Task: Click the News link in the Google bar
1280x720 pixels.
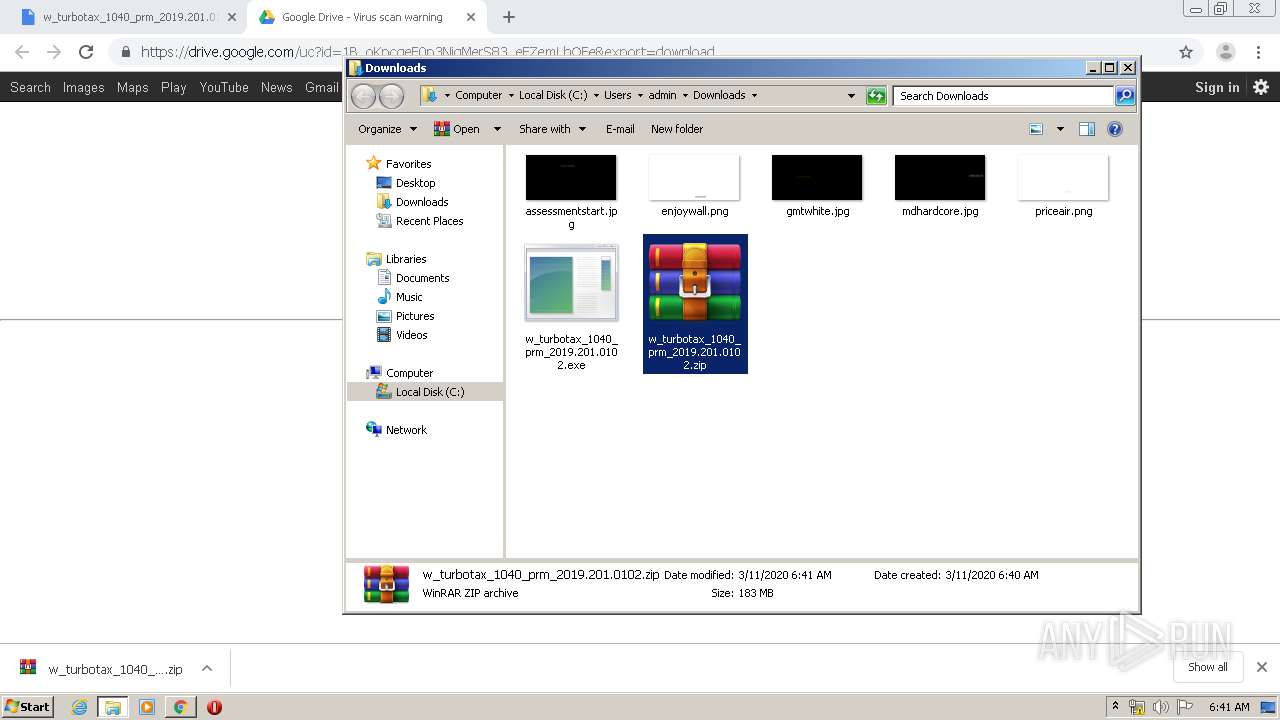Action: point(277,87)
